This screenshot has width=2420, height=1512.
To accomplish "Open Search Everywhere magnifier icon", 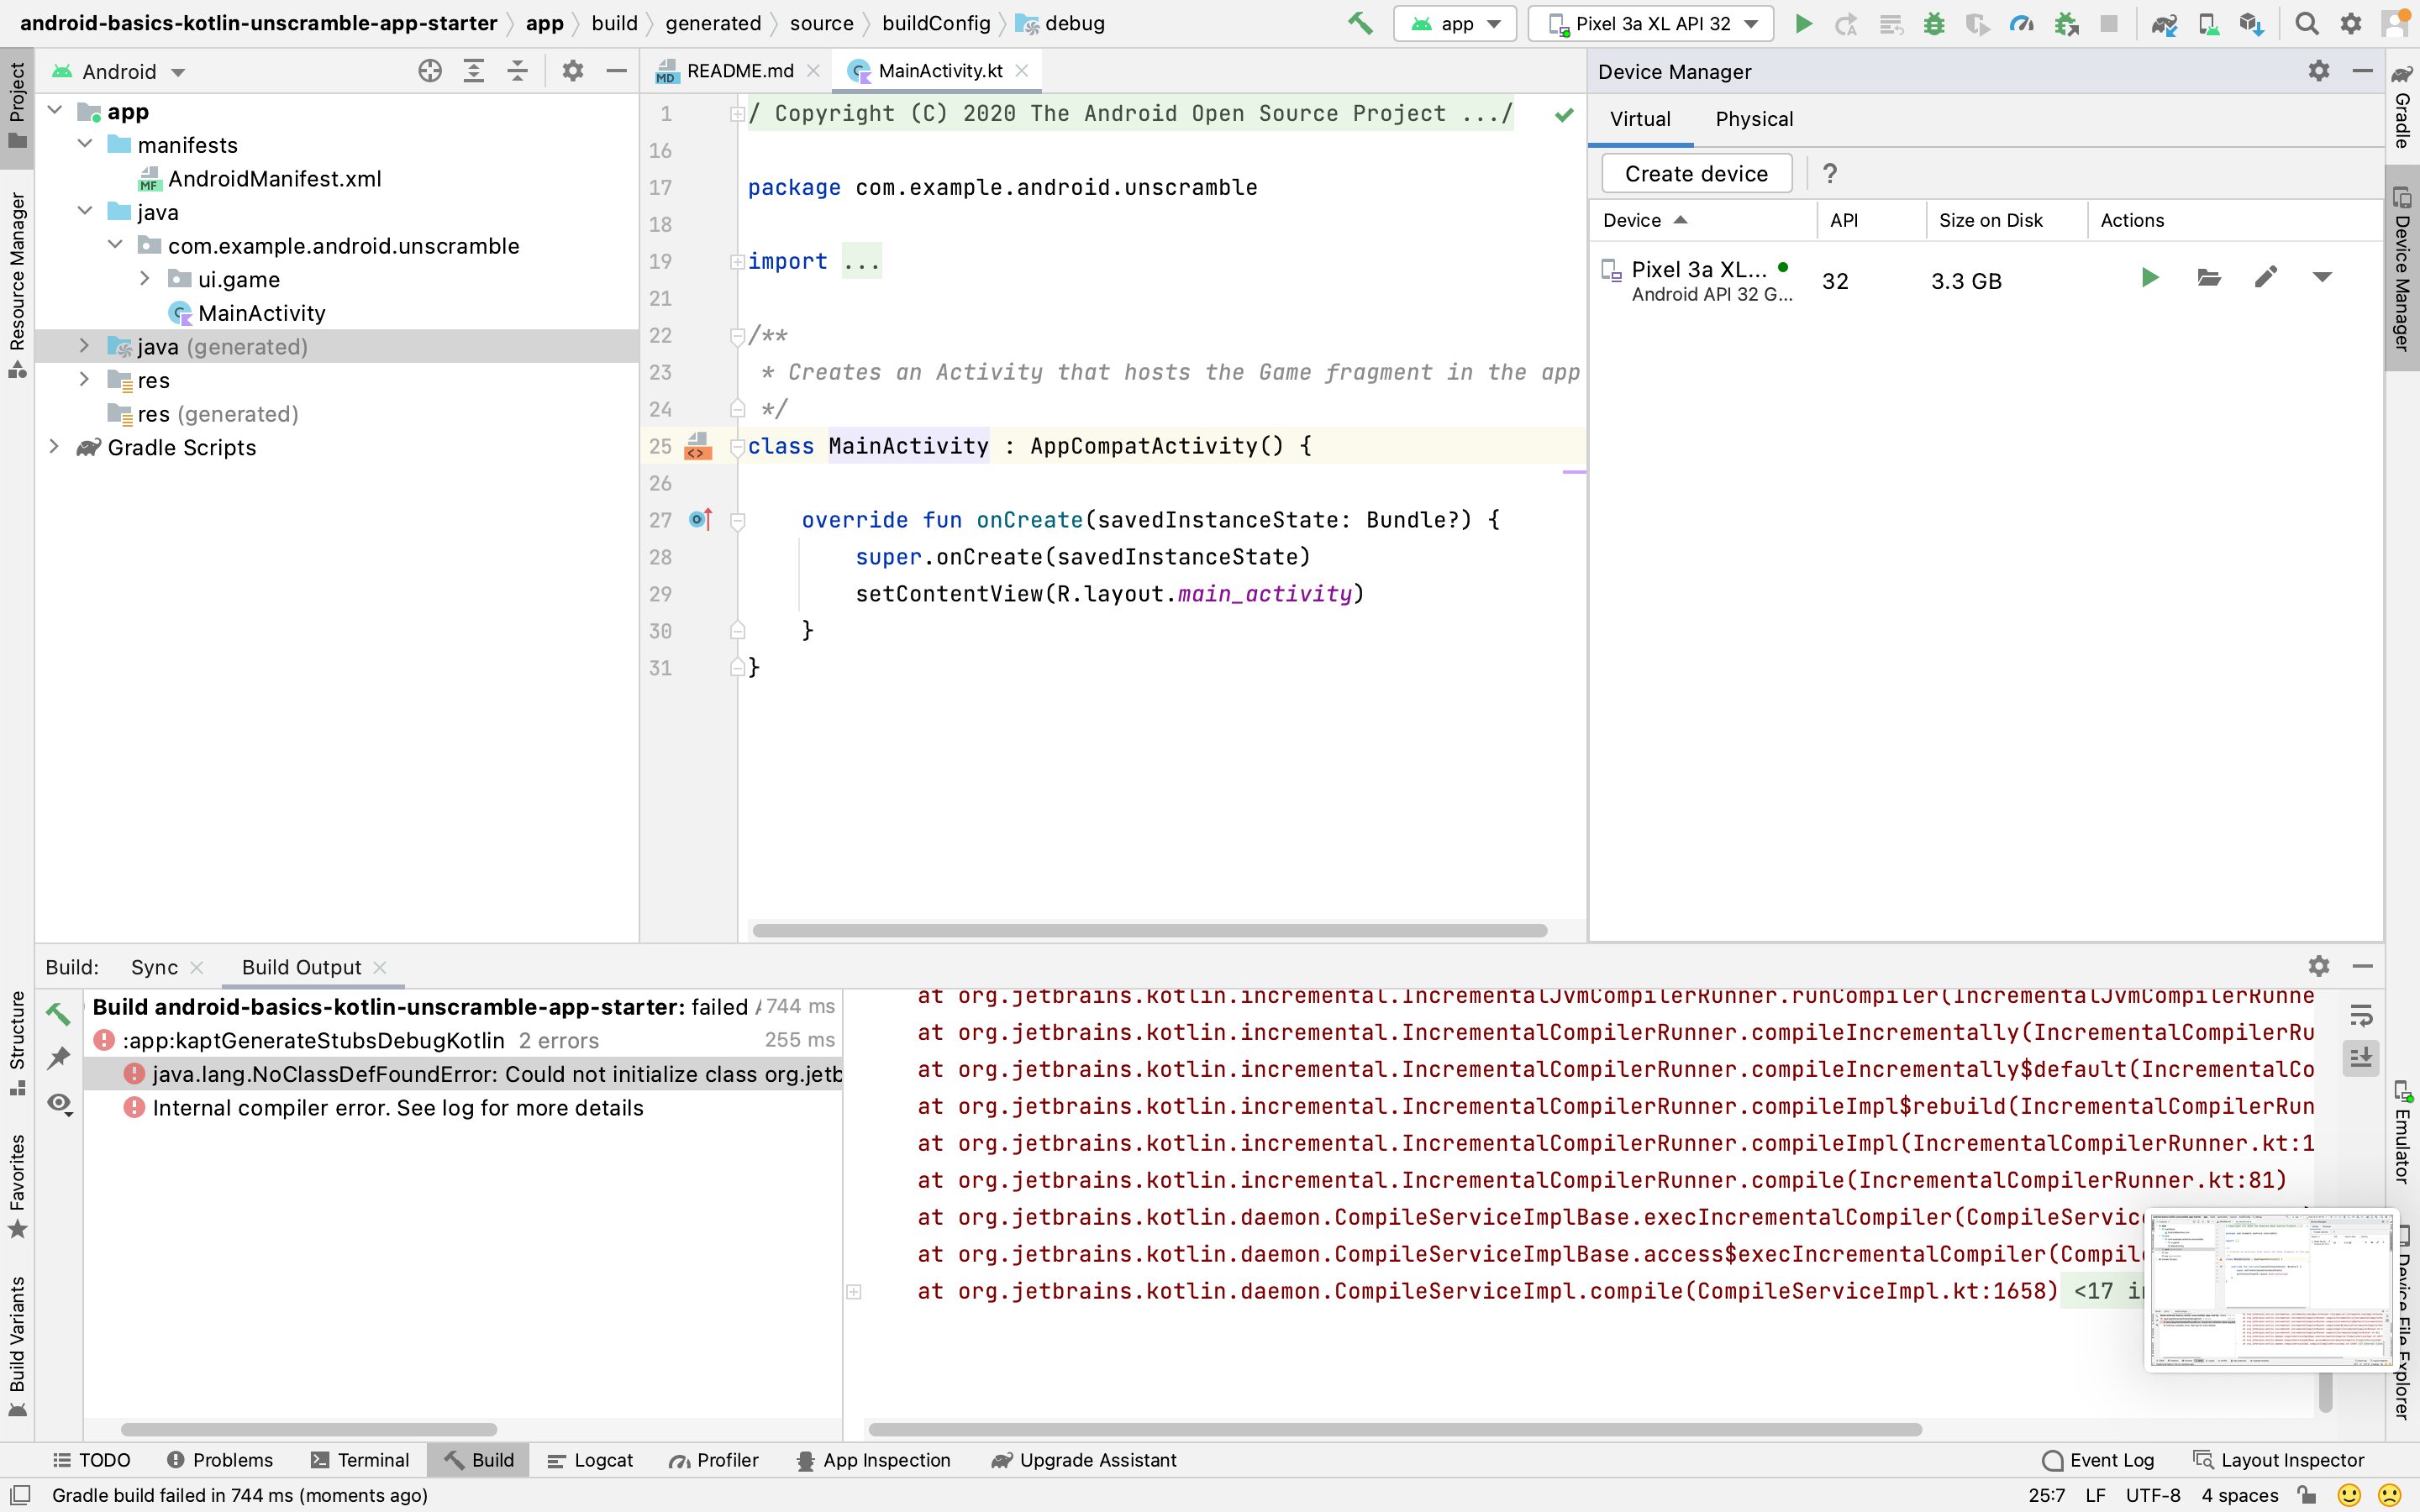I will 2307,23.
